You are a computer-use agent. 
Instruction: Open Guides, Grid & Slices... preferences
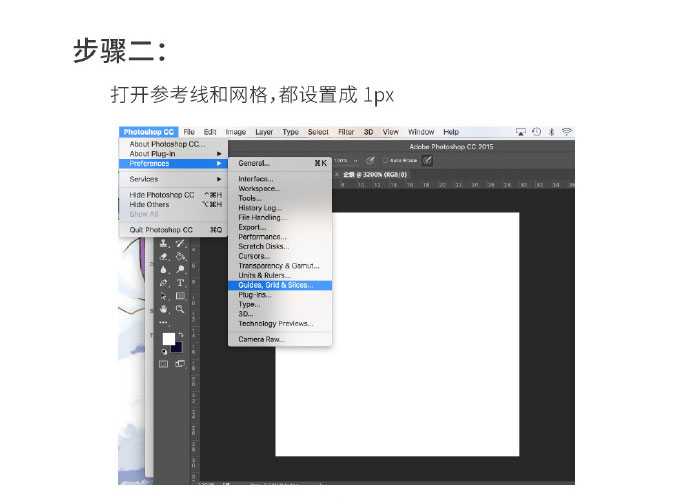[280, 285]
